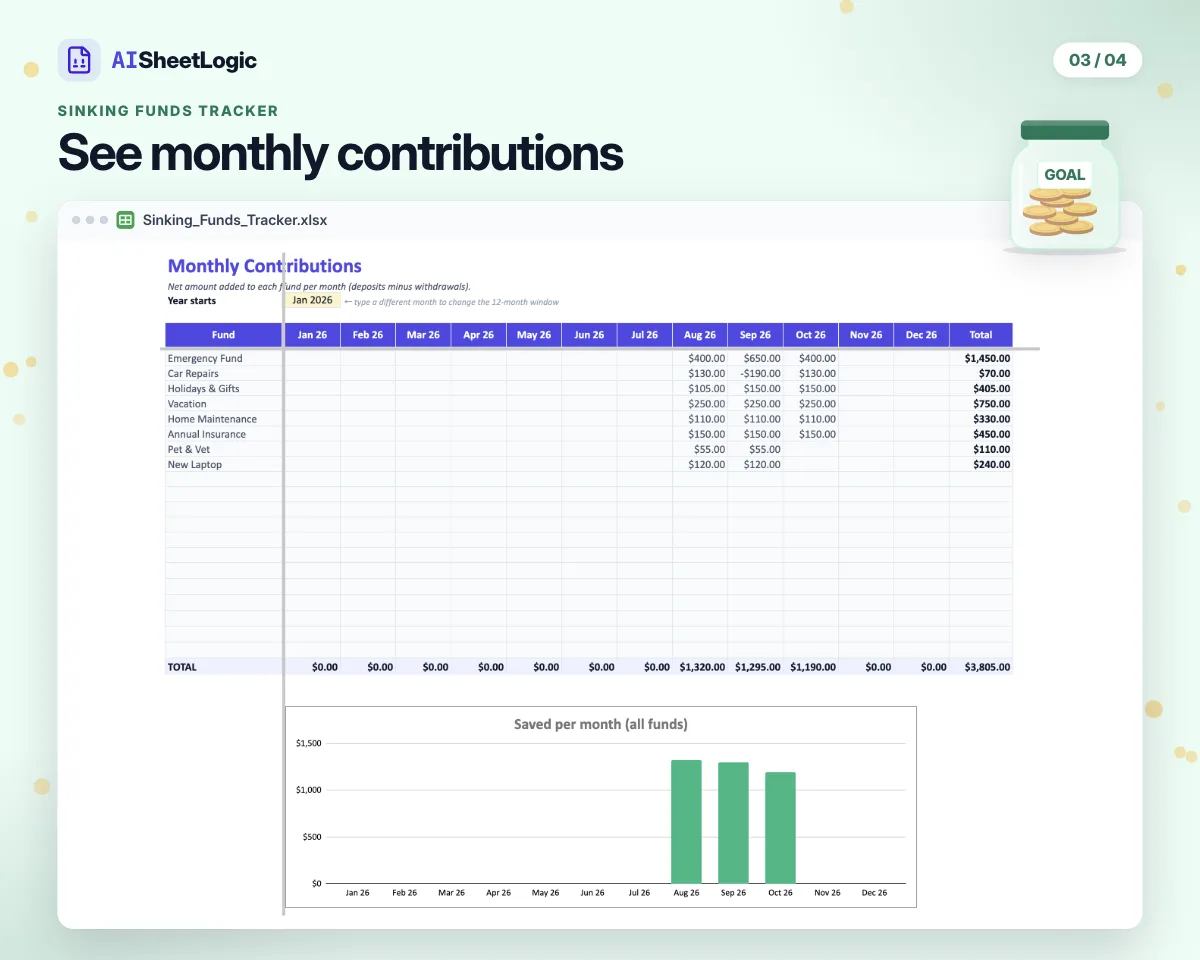Select New Laptop total $240.00

point(981,464)
